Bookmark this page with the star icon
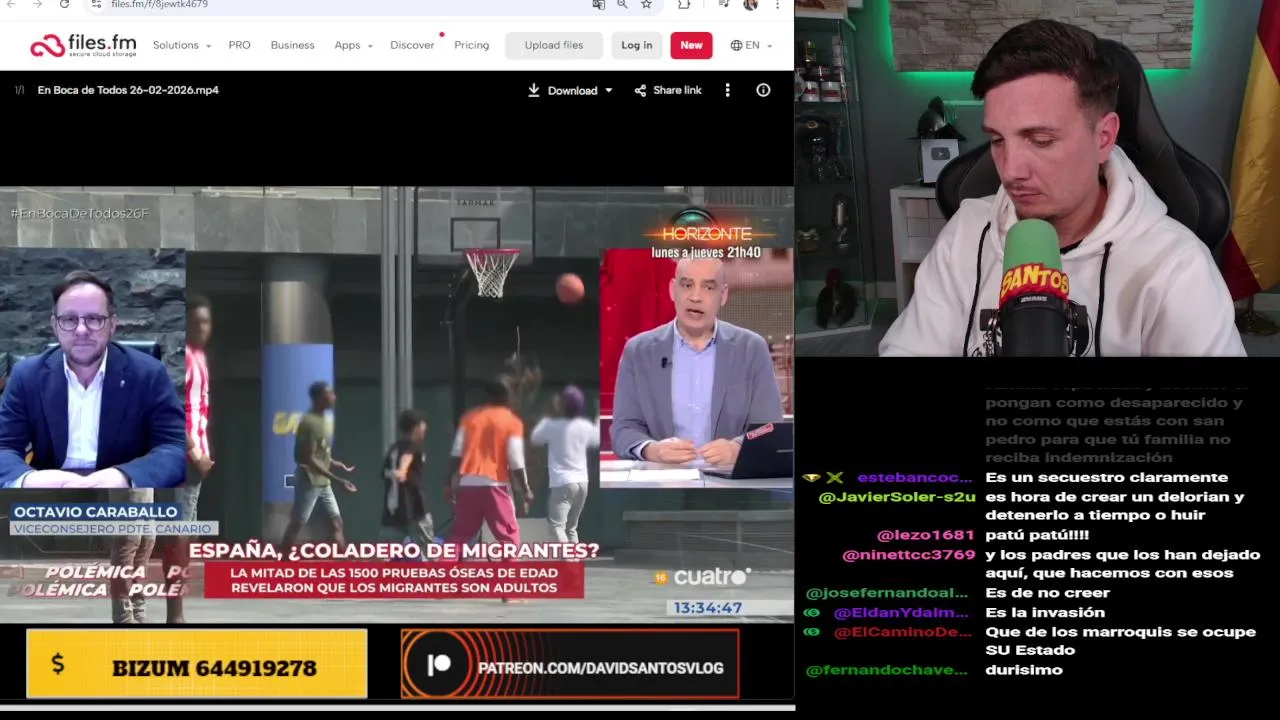The image size is (1280, 720). click(646, 4)
